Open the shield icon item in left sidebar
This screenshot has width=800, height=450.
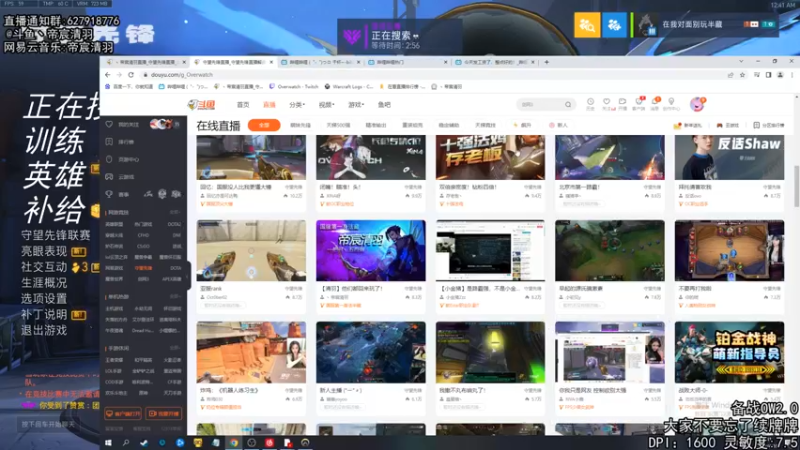click(x=122, y=159)
